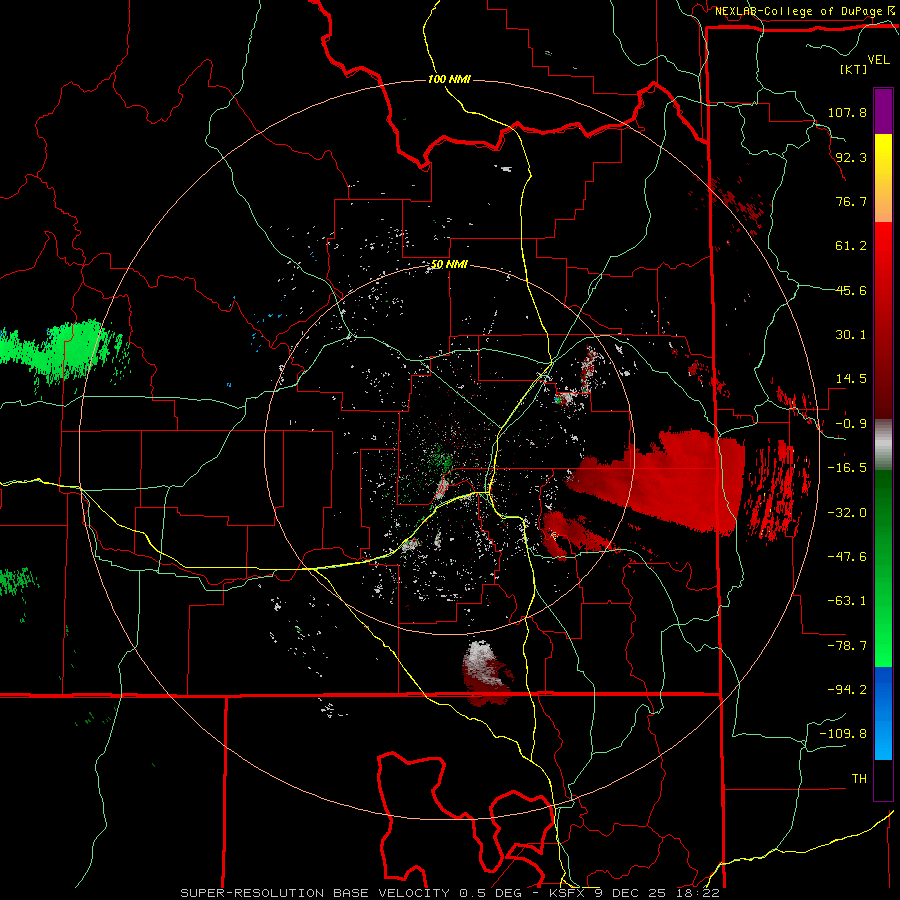Click the 92.3 velocity scale value

point(851,157)
